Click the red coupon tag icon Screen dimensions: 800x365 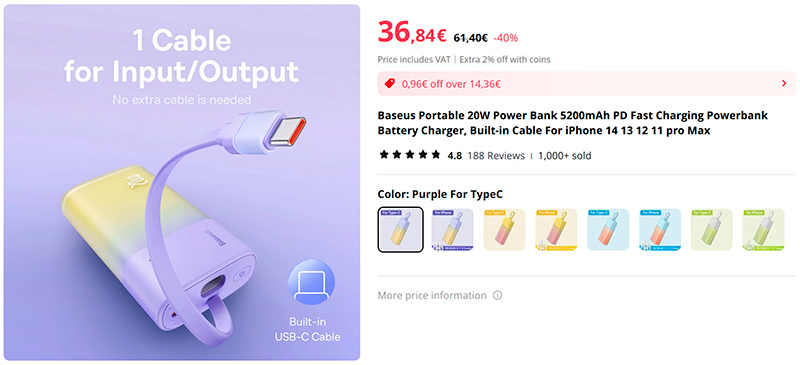tap(390, 84)
